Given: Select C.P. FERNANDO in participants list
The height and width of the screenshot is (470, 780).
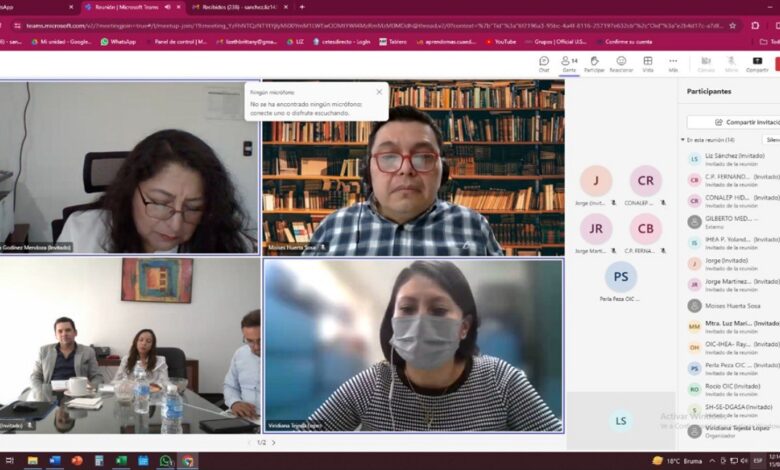Looking at the screenshot, I should [x=733, y=180].
